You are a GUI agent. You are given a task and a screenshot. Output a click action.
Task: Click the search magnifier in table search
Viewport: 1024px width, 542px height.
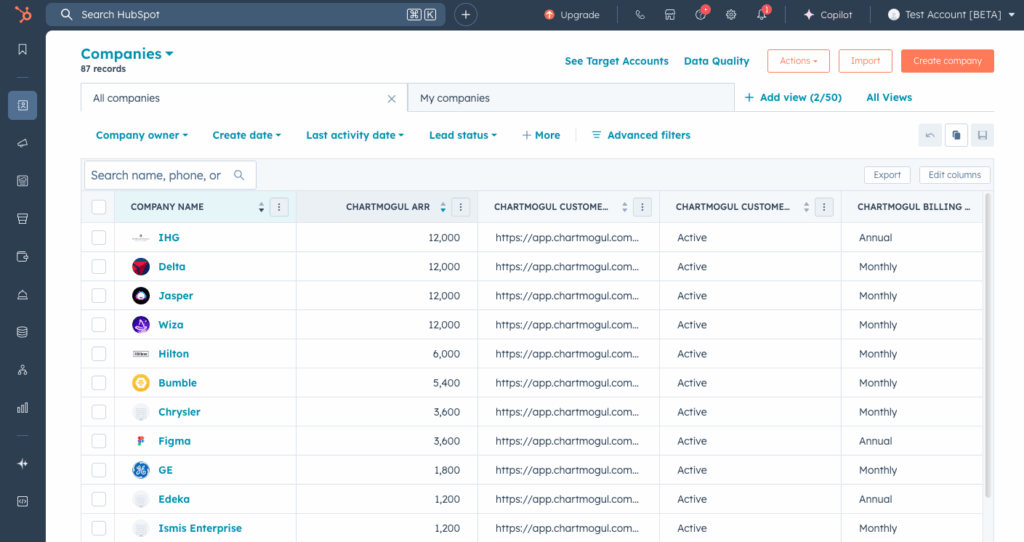click(x=239, y=175)
